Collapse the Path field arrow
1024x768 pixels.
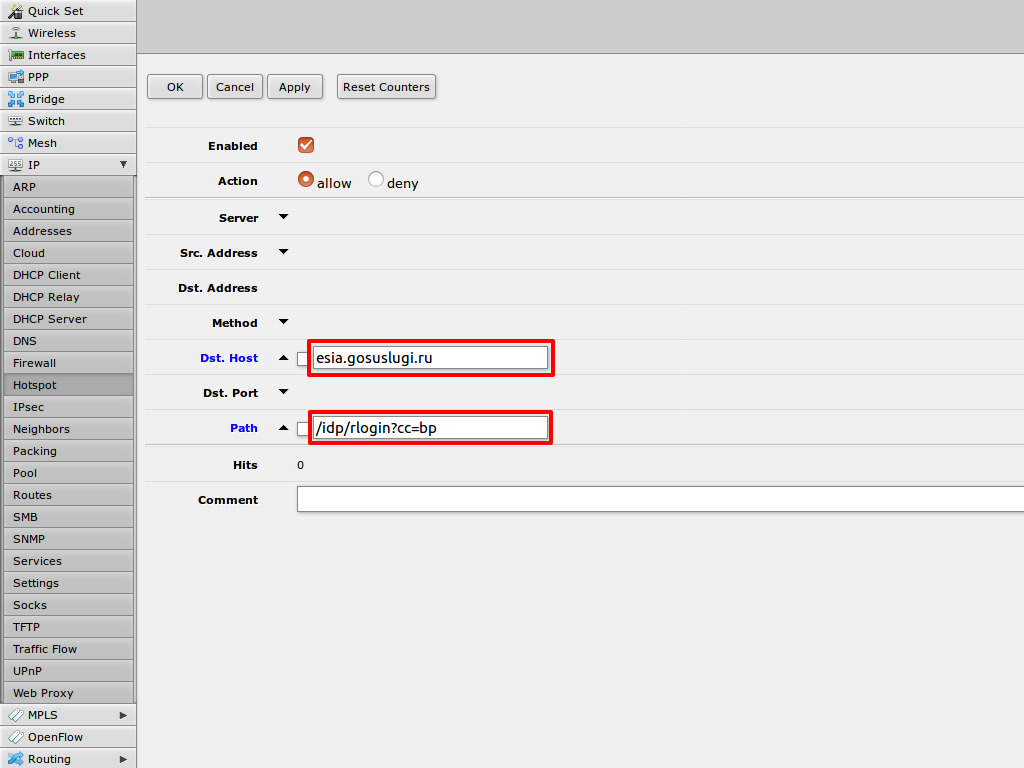point(283,428)
